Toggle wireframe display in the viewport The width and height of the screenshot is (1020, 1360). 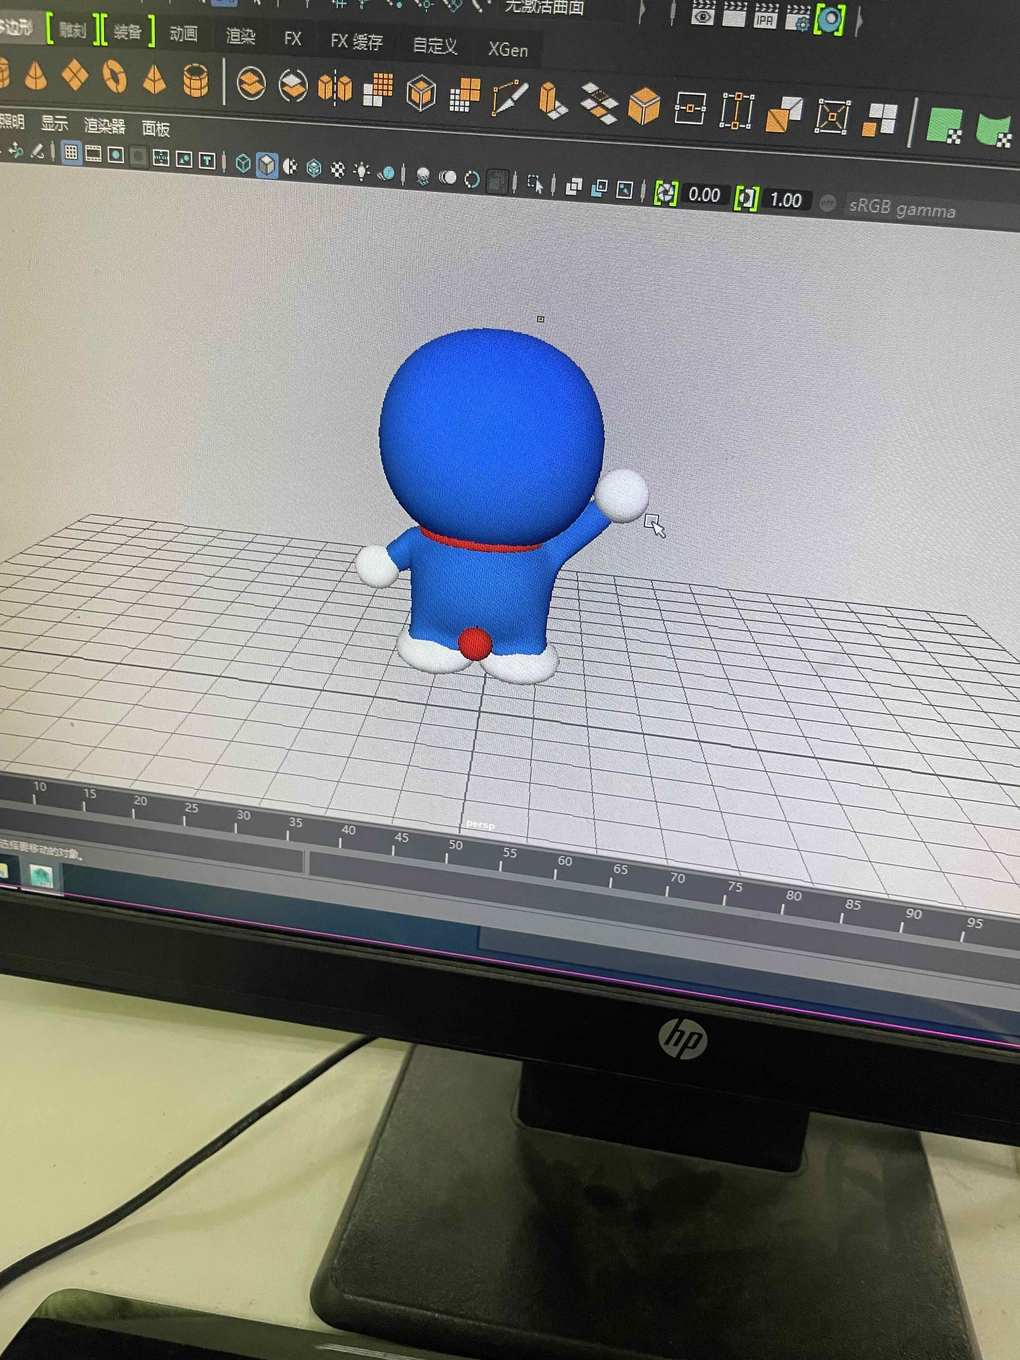(x=243, y=163)
